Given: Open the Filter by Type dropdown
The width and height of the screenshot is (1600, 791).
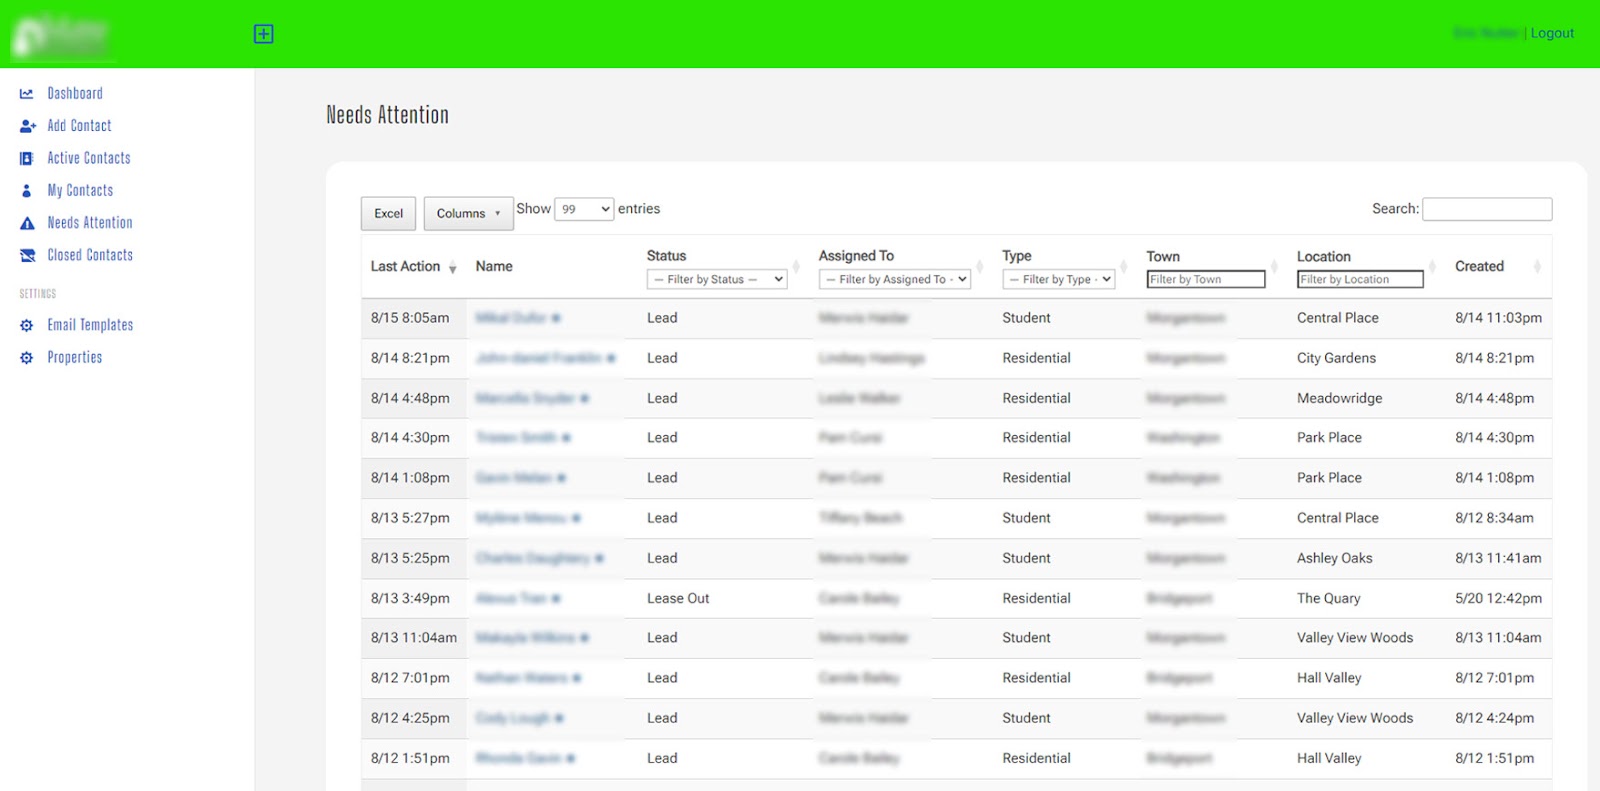Looking at the screenshot, I should coord(1059,279).
